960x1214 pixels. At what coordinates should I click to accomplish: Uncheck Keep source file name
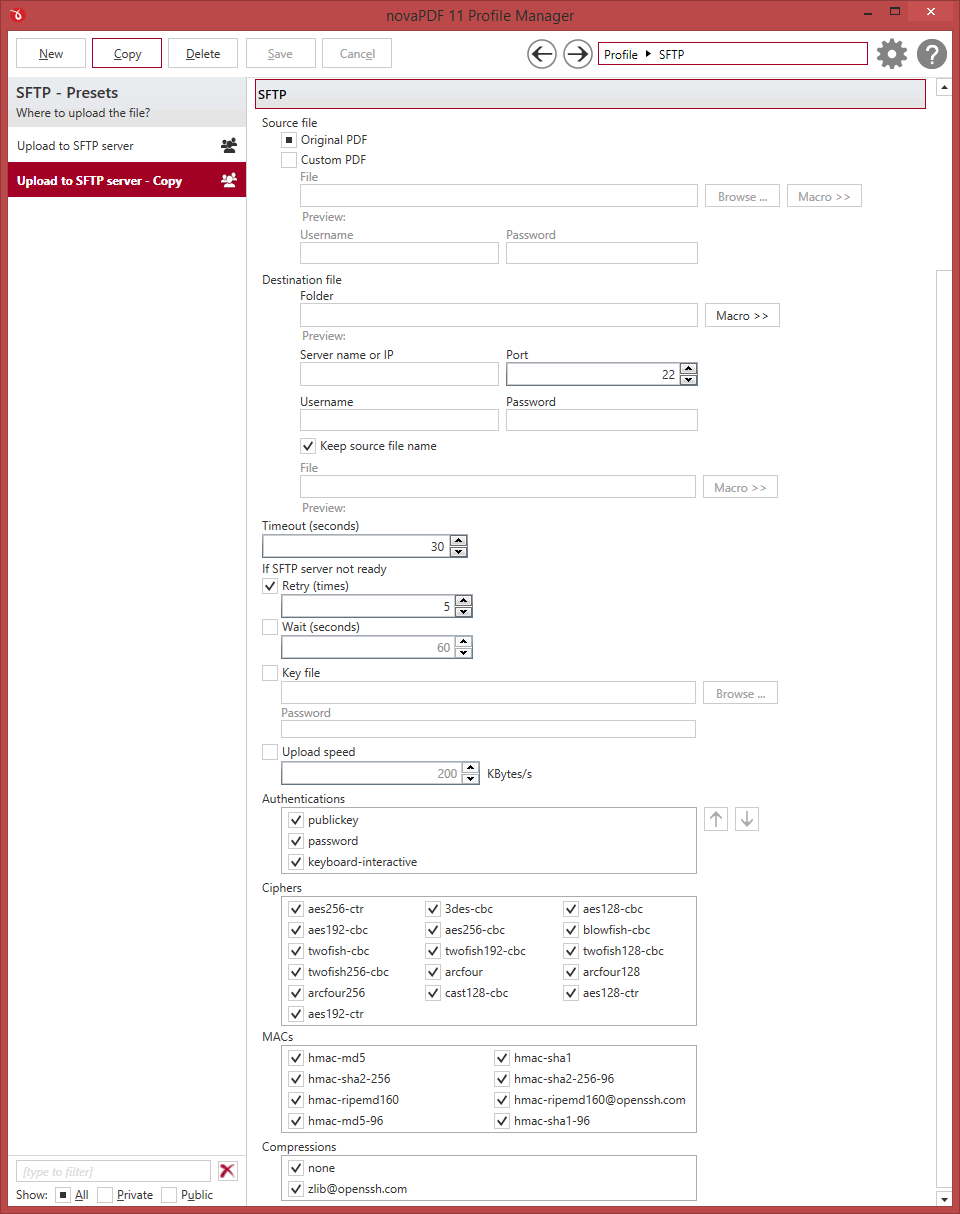point(308,446)
